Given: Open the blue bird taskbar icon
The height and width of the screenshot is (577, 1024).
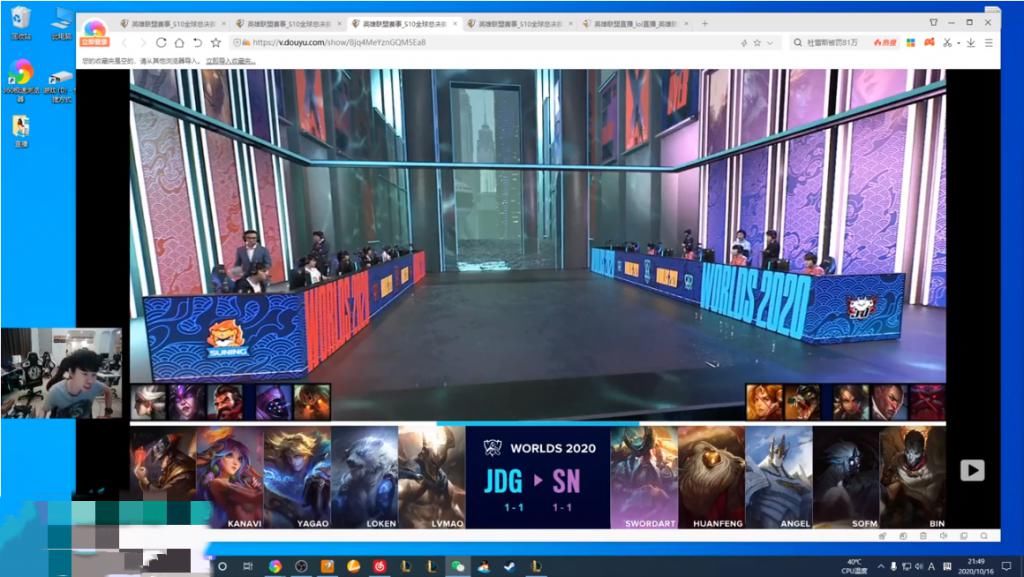Looking at the screenshot, I should point(484,566).
